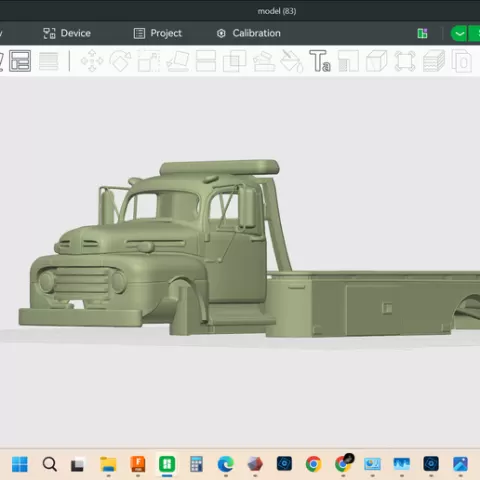Viewport: 480px width, 480px height.
Task: Open the Photos app on taskbar
Action: (460, 464)
